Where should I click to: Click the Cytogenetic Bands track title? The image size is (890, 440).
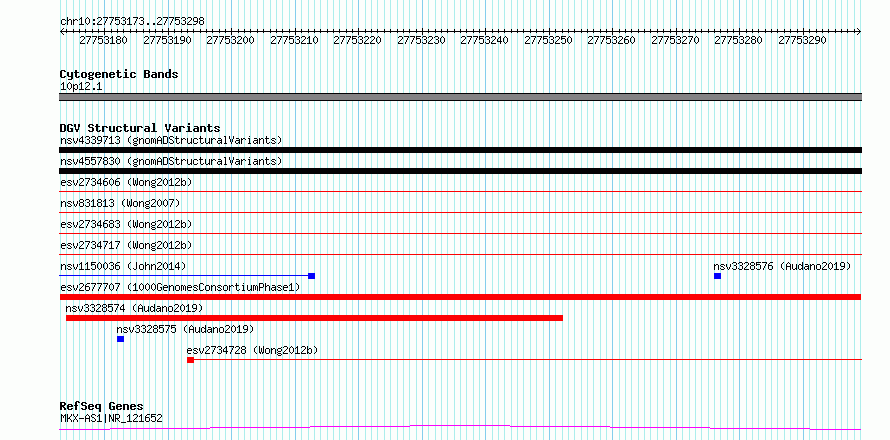tap(119, 74)
